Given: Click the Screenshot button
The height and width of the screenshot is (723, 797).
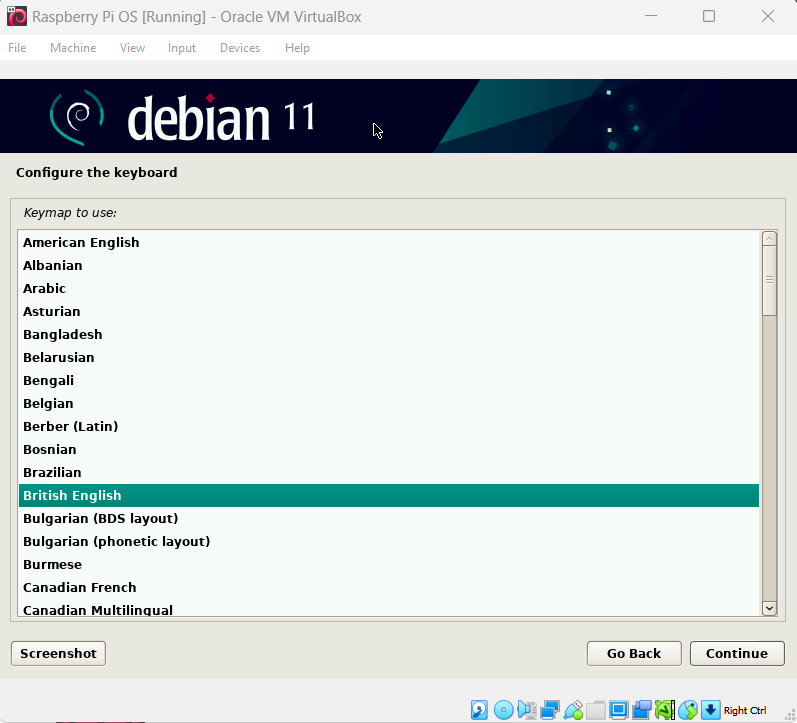Looking at the screenshot, I should [x=58, y=653].
